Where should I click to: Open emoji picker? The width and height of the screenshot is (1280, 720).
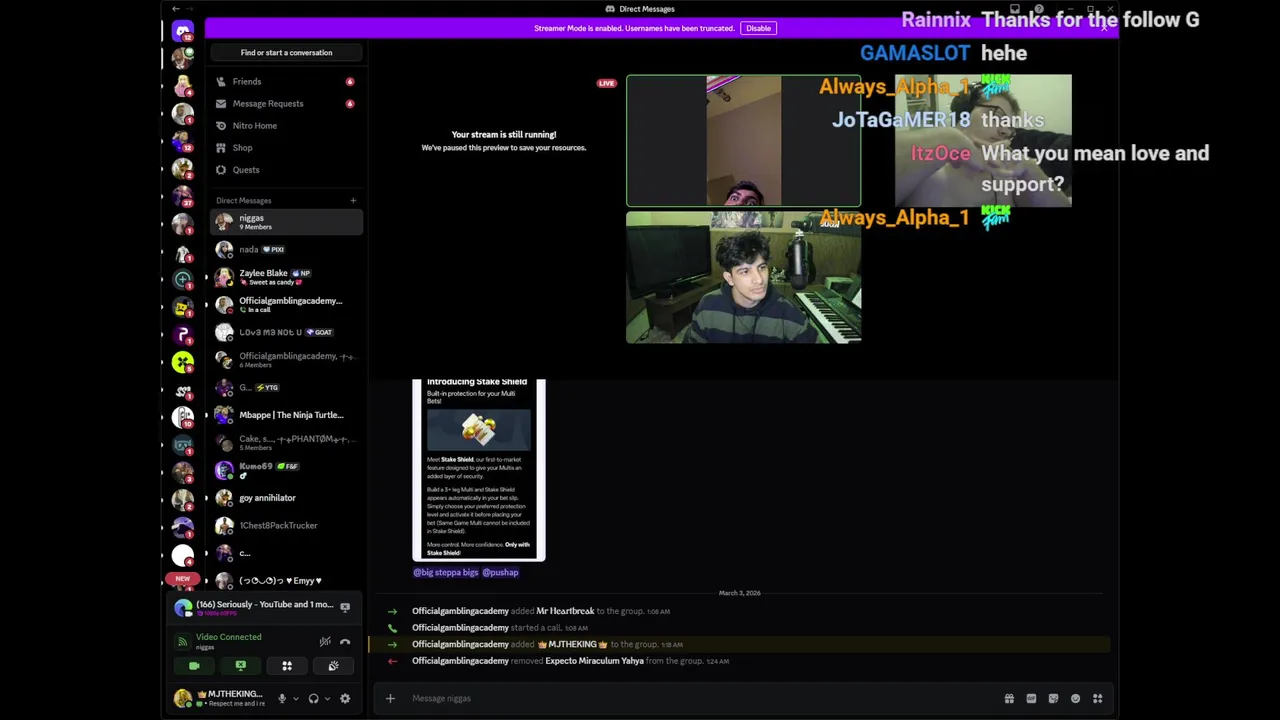tap(1075, 699)
